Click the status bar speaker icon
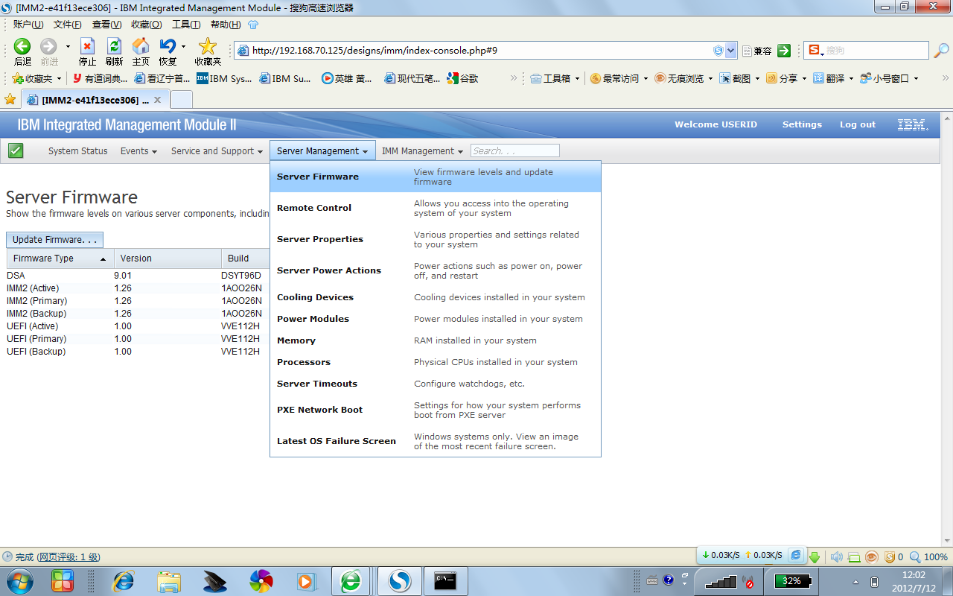This screenshot has width=953, height=596. [836, 557]
